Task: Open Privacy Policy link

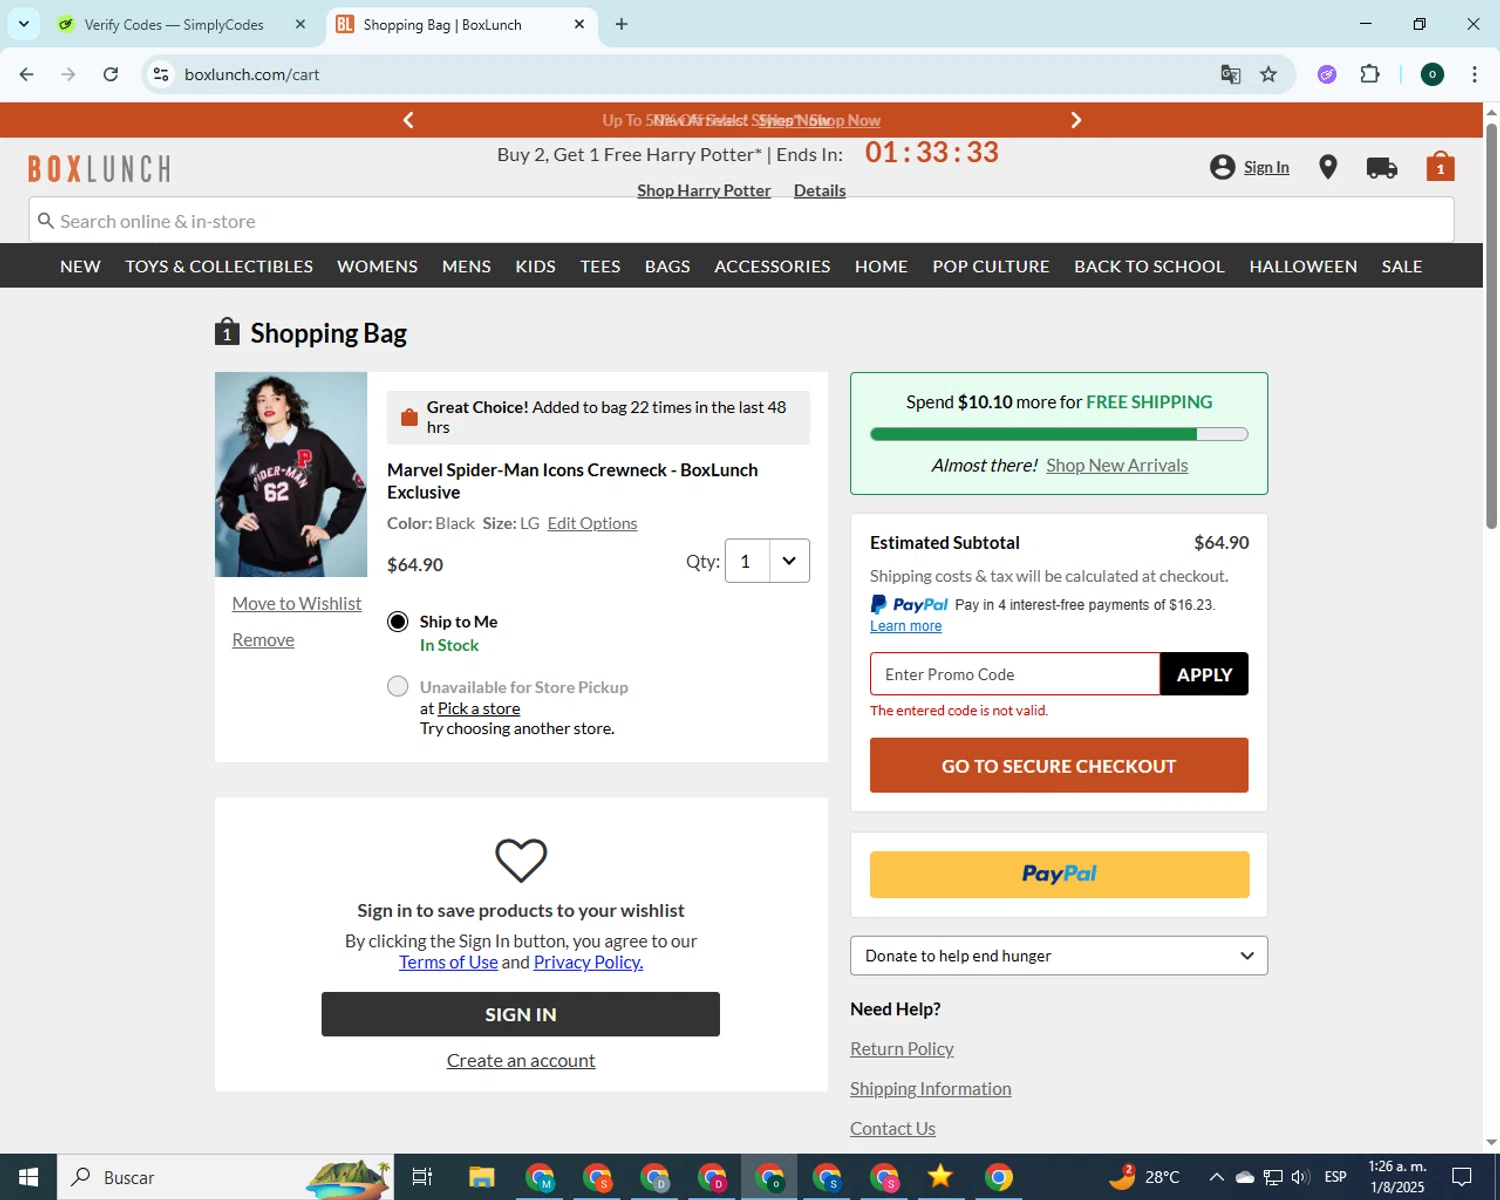Action: 588,962
